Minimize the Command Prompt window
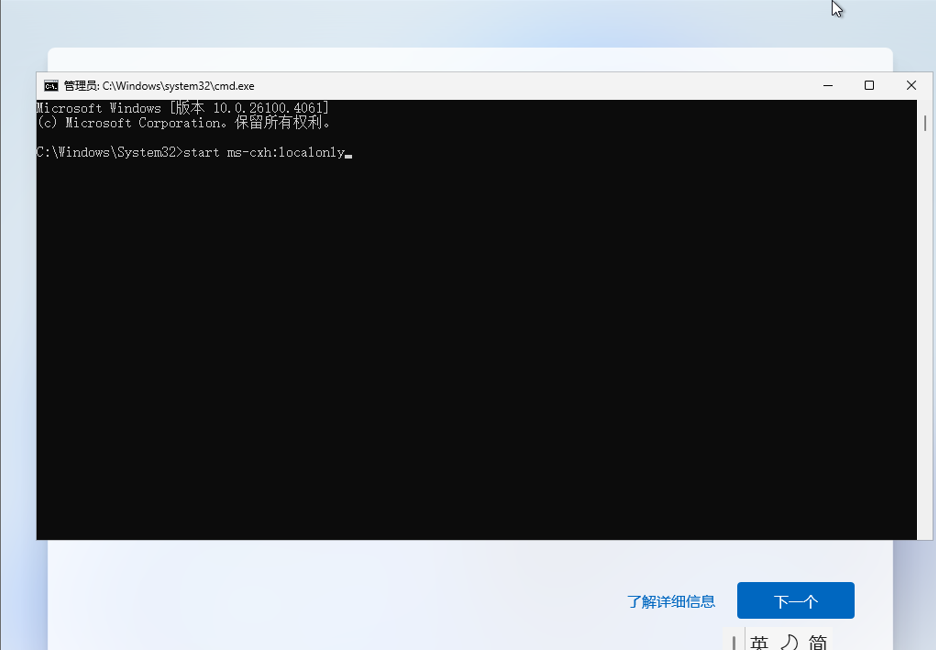Viewport: 936px width, 650px height. tap(827, 86)
